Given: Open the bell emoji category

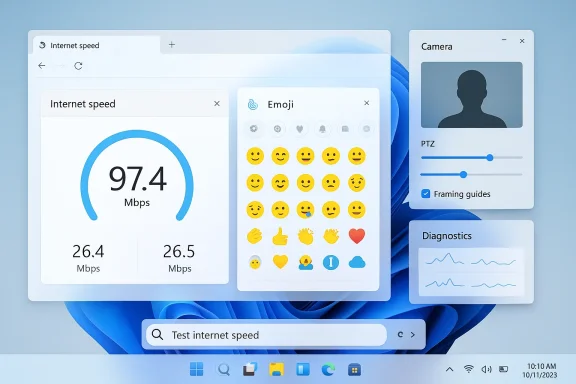Looking at the screenshot, I should (x=322, y=129).
